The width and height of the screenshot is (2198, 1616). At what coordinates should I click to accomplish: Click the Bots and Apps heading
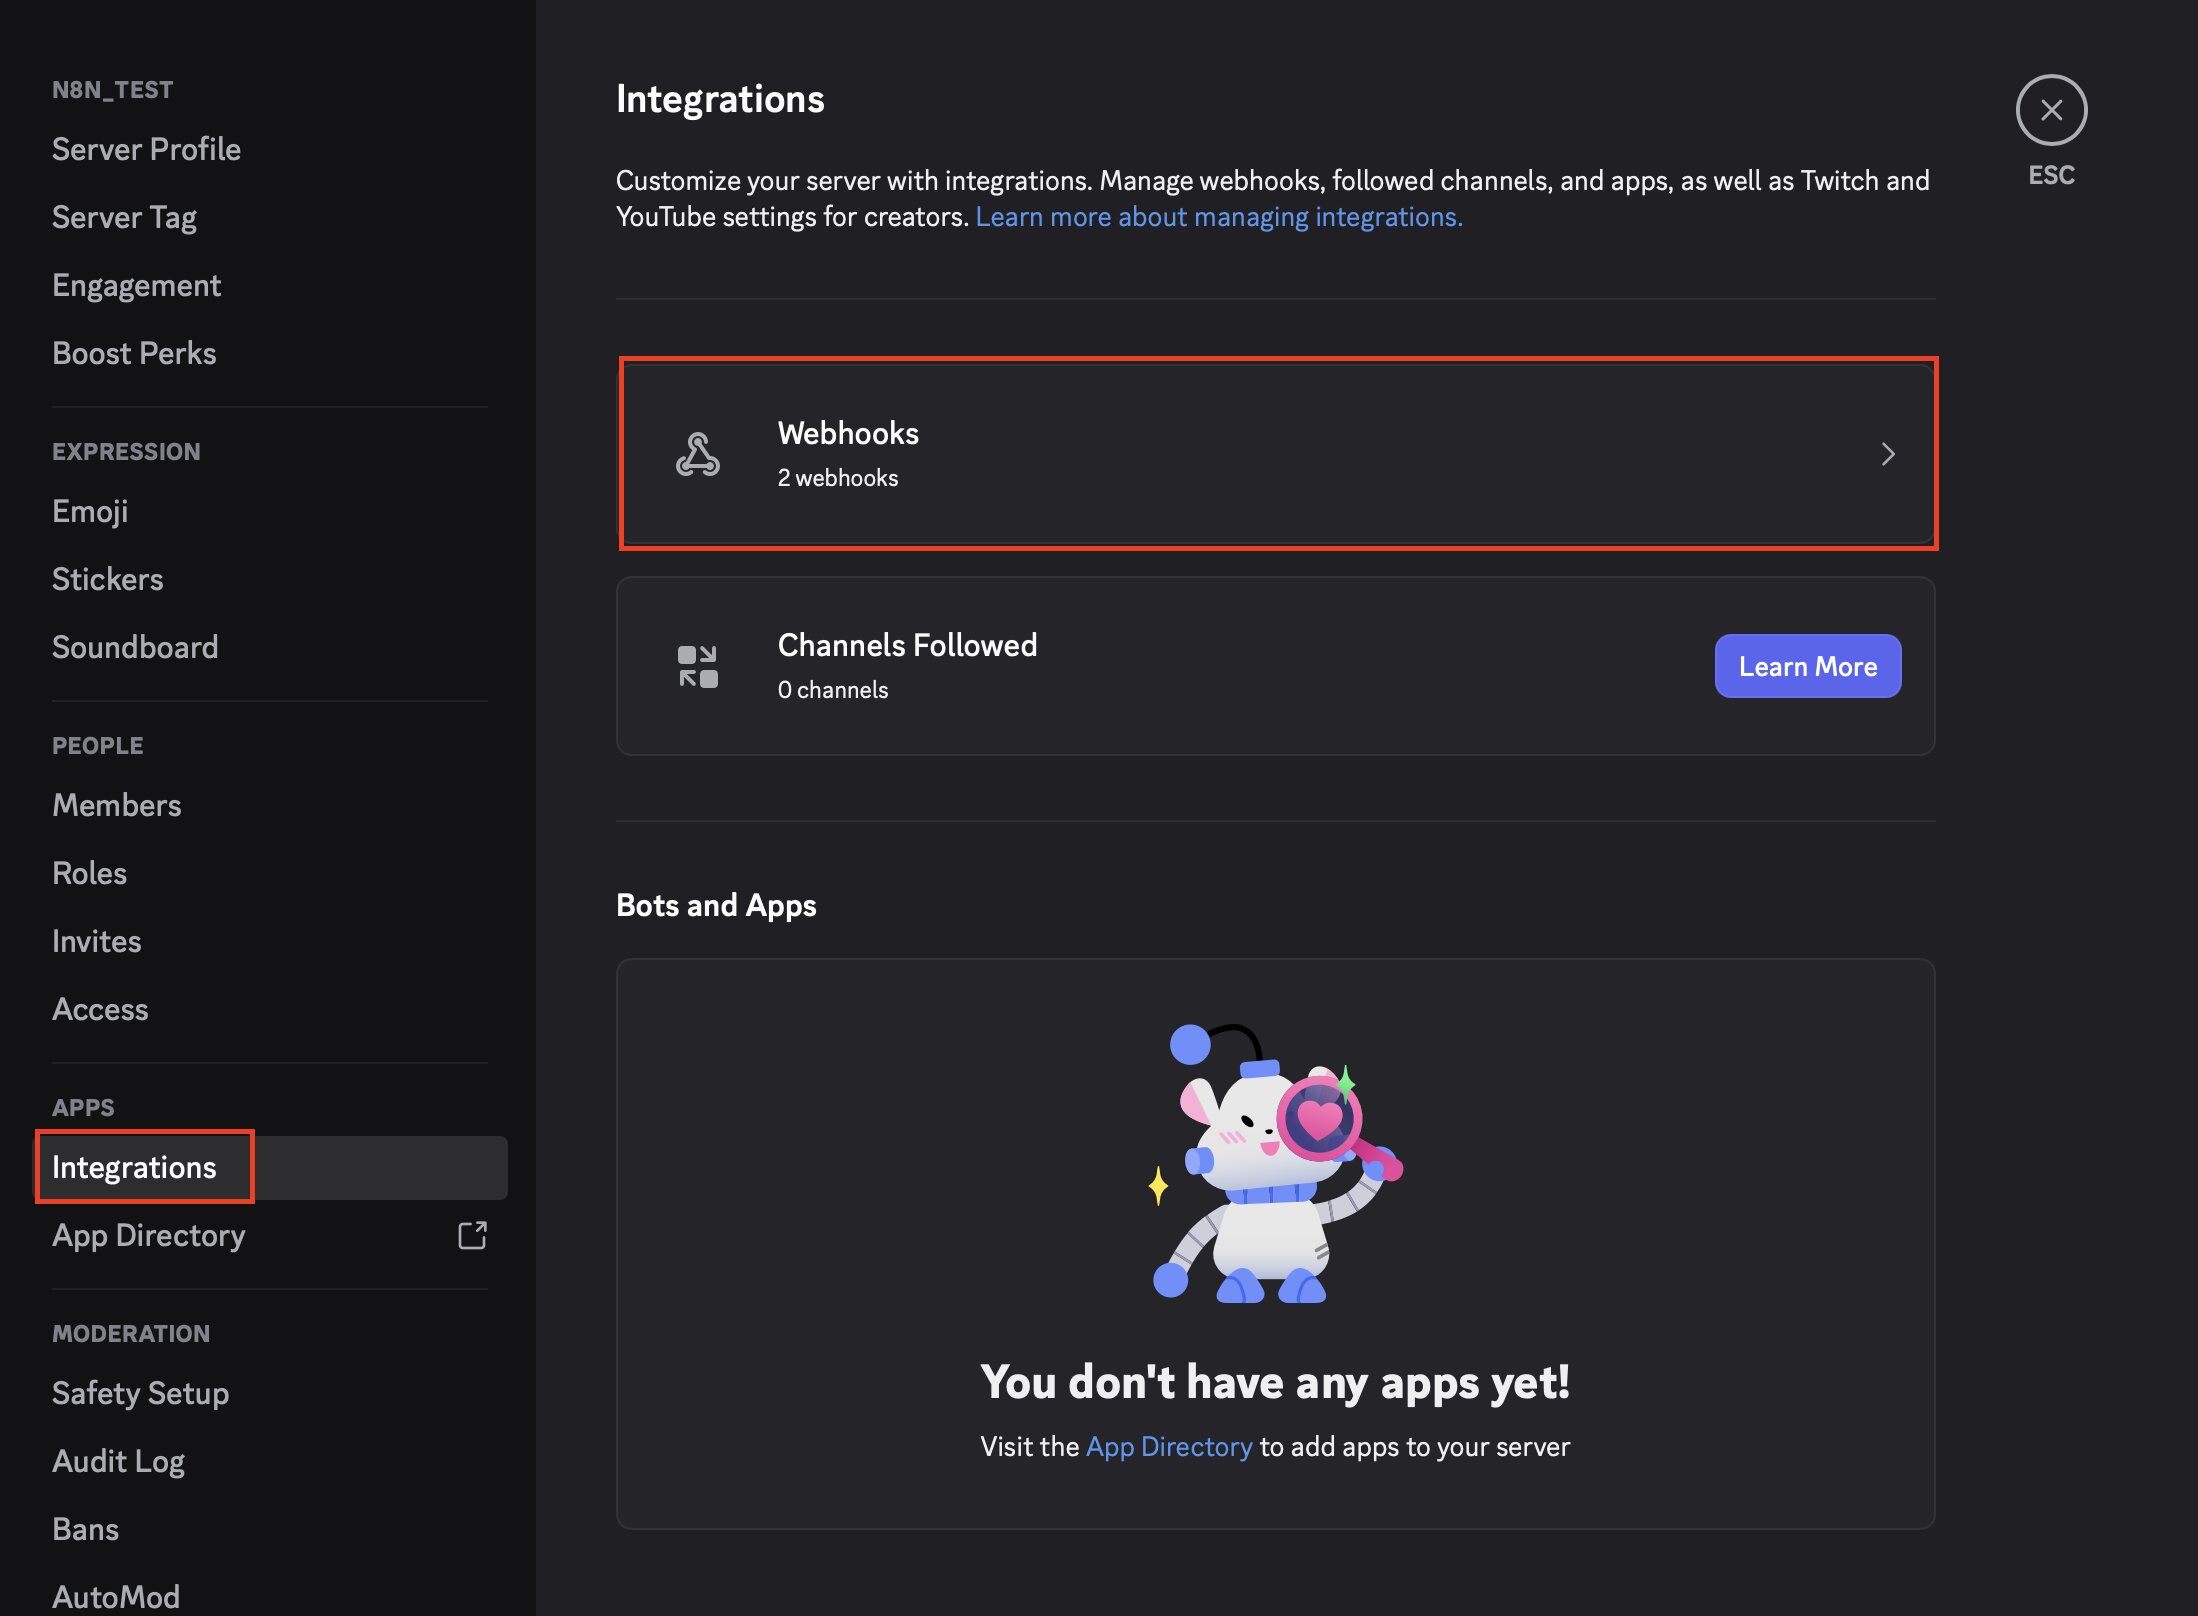(716, 905)
